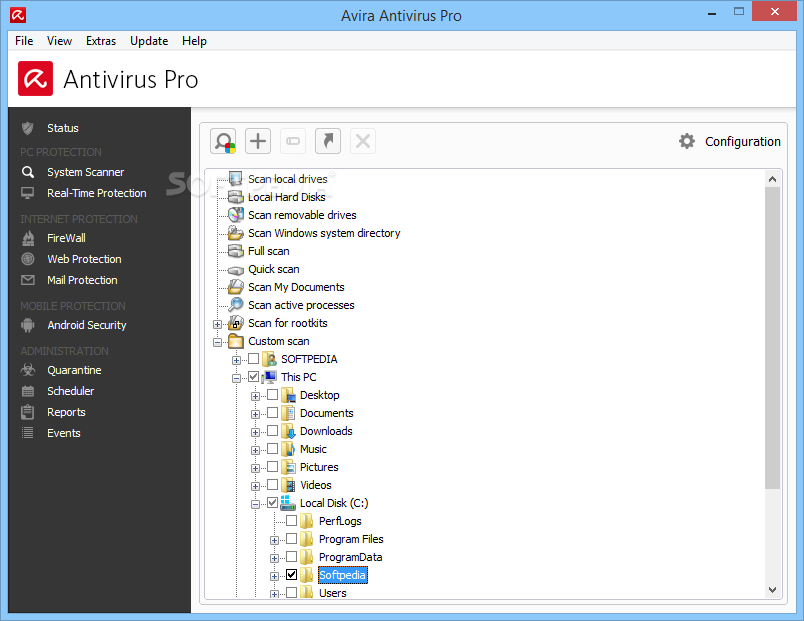This screenshot has width=804, height=621.
Task: Check the Program Files checkbox
Action: 292,538
